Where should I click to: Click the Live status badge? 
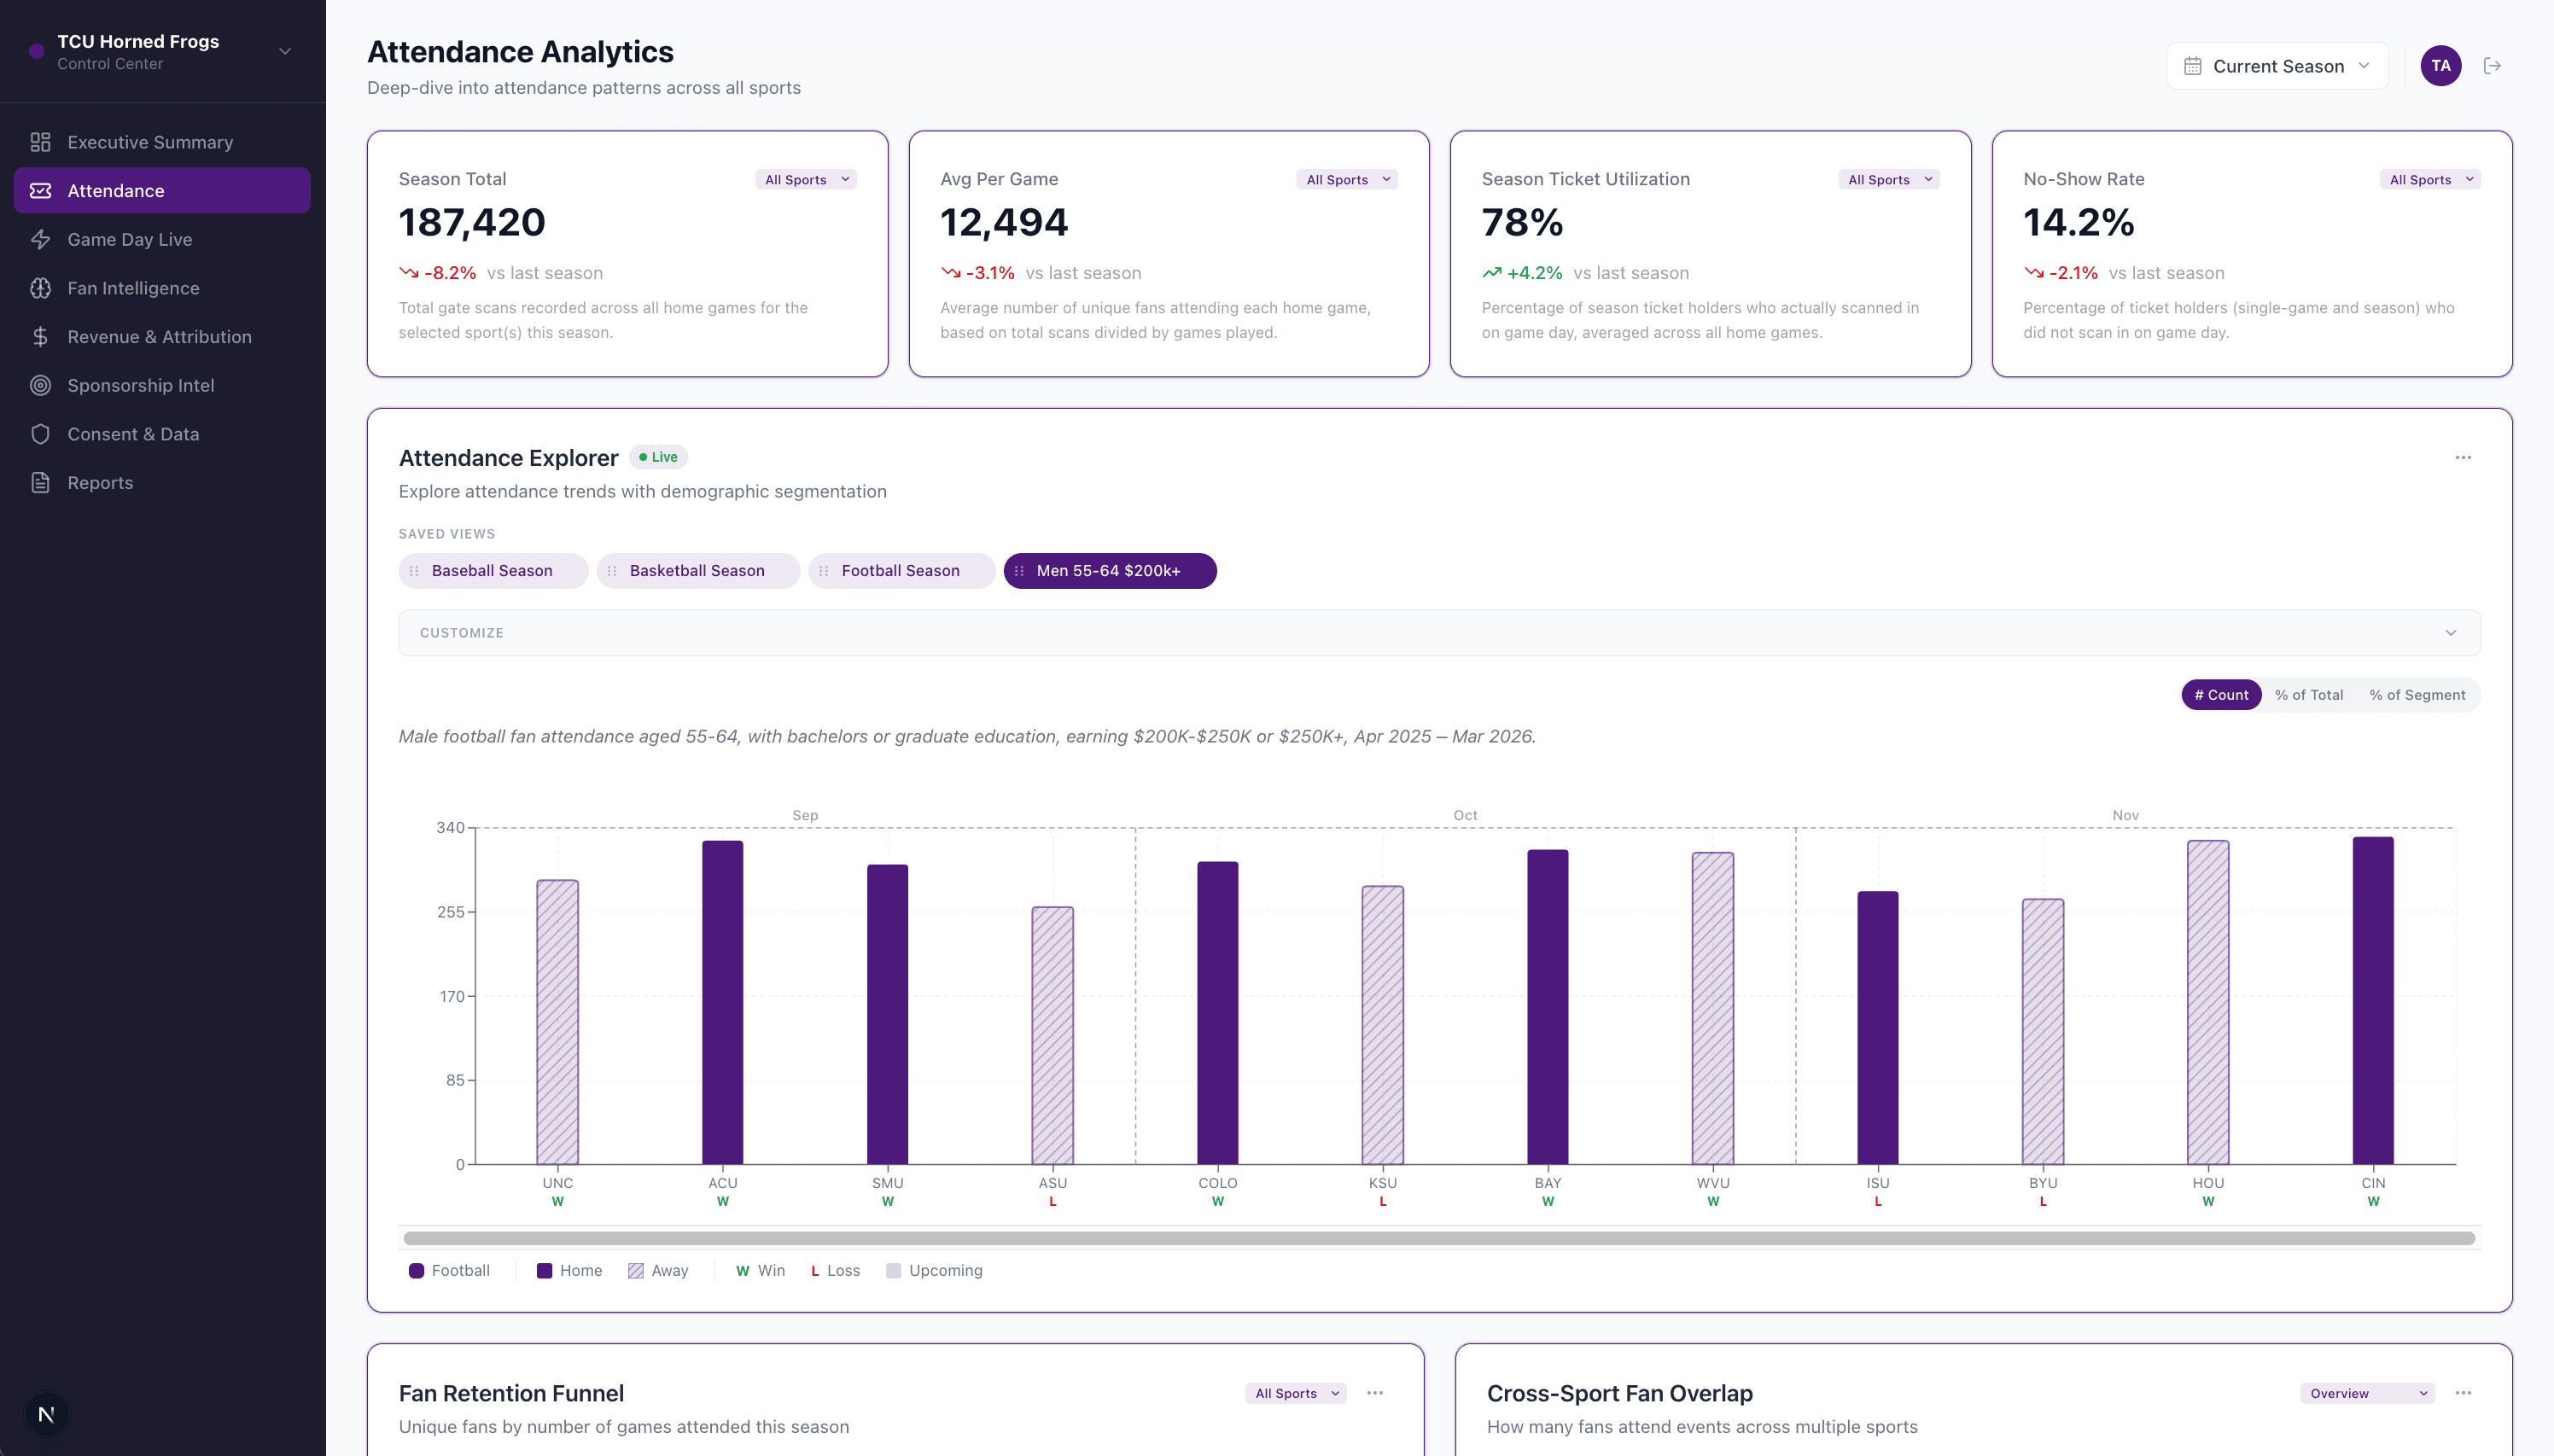(x=658, y=457)
